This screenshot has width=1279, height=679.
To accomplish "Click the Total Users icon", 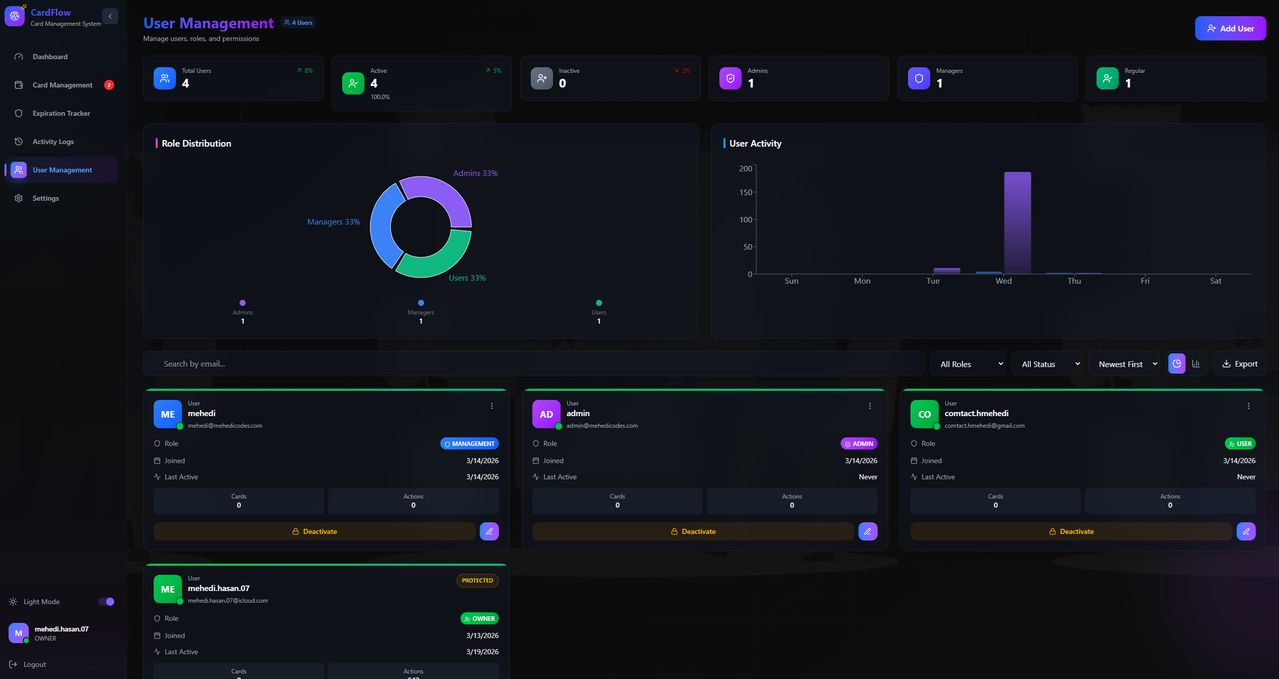I will [165, 78].
